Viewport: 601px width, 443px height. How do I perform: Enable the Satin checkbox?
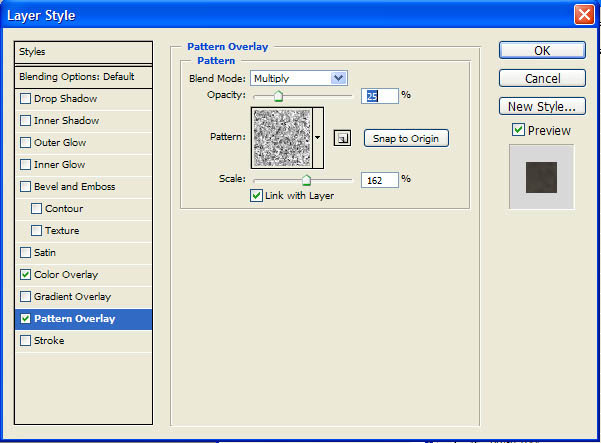pyautogui.click(x=25, y=253)
